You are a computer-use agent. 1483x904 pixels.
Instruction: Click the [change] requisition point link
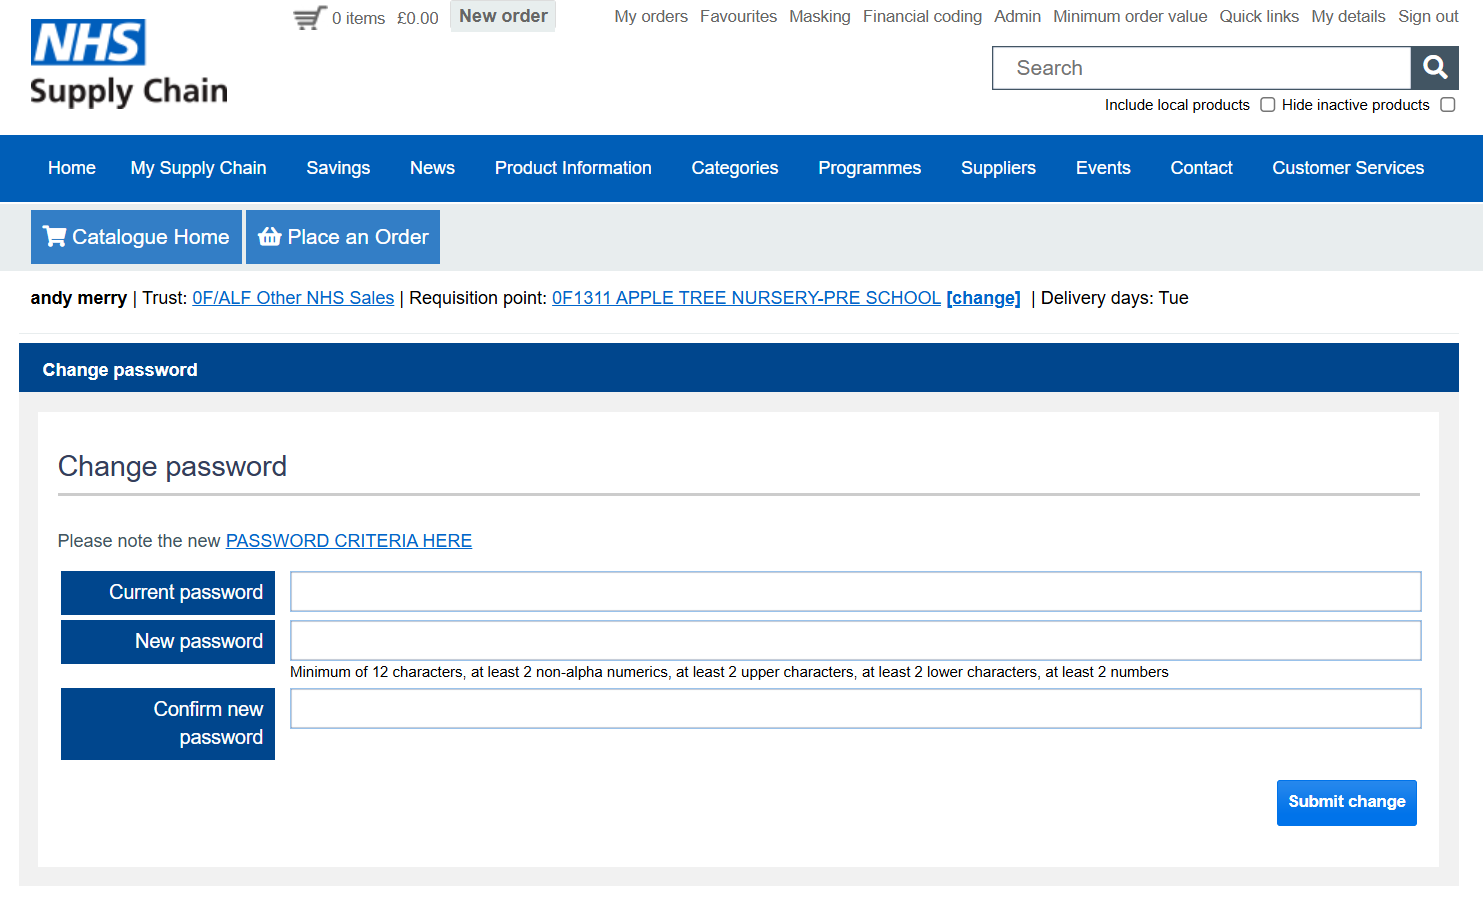(x=982, y=298)
